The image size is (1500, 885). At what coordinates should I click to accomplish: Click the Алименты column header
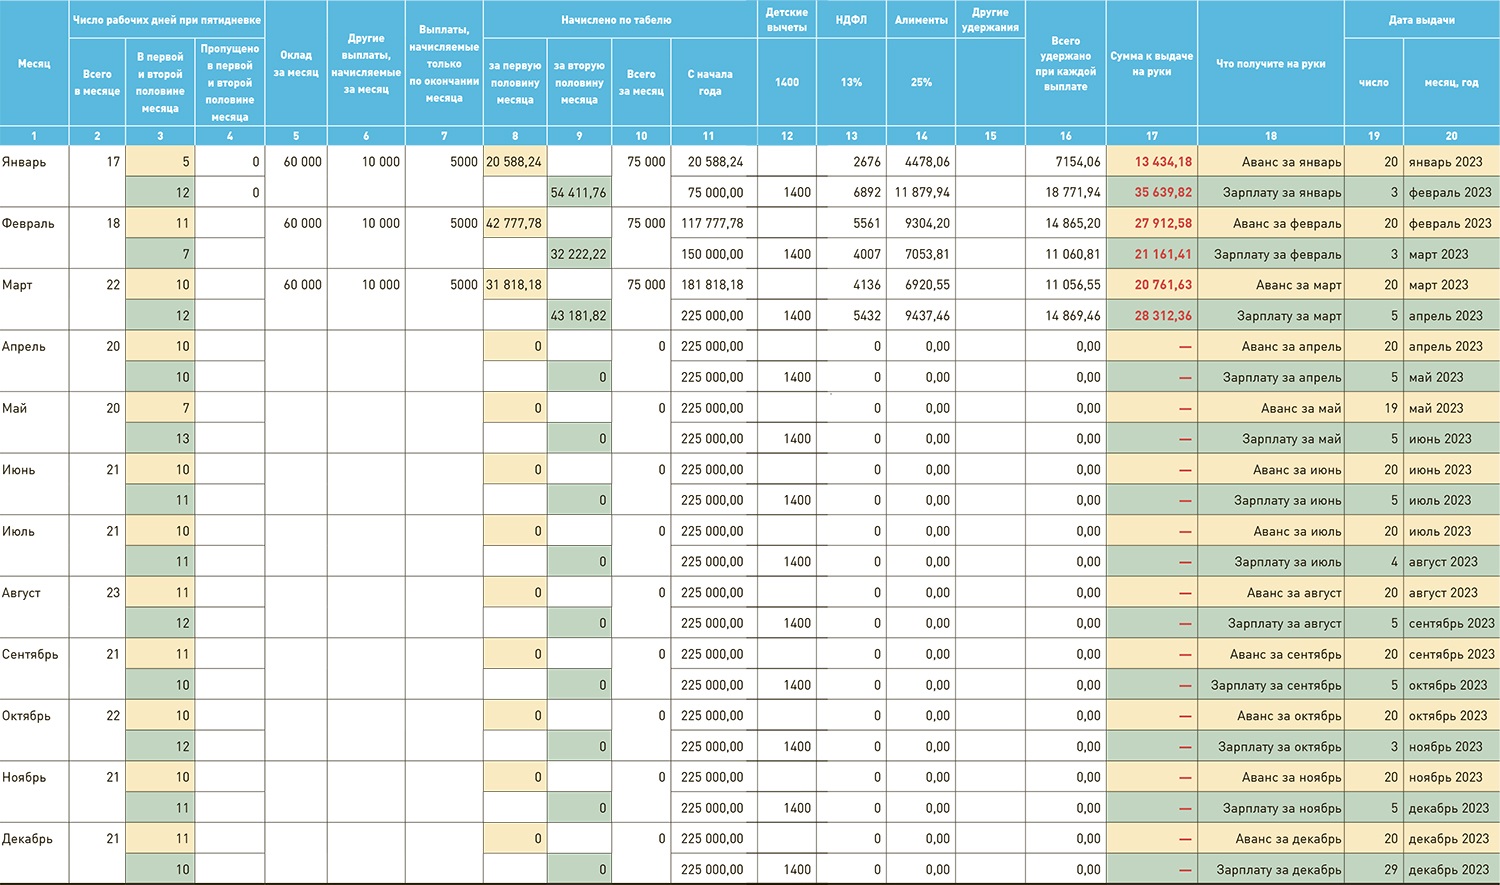(x=921, y=20)
